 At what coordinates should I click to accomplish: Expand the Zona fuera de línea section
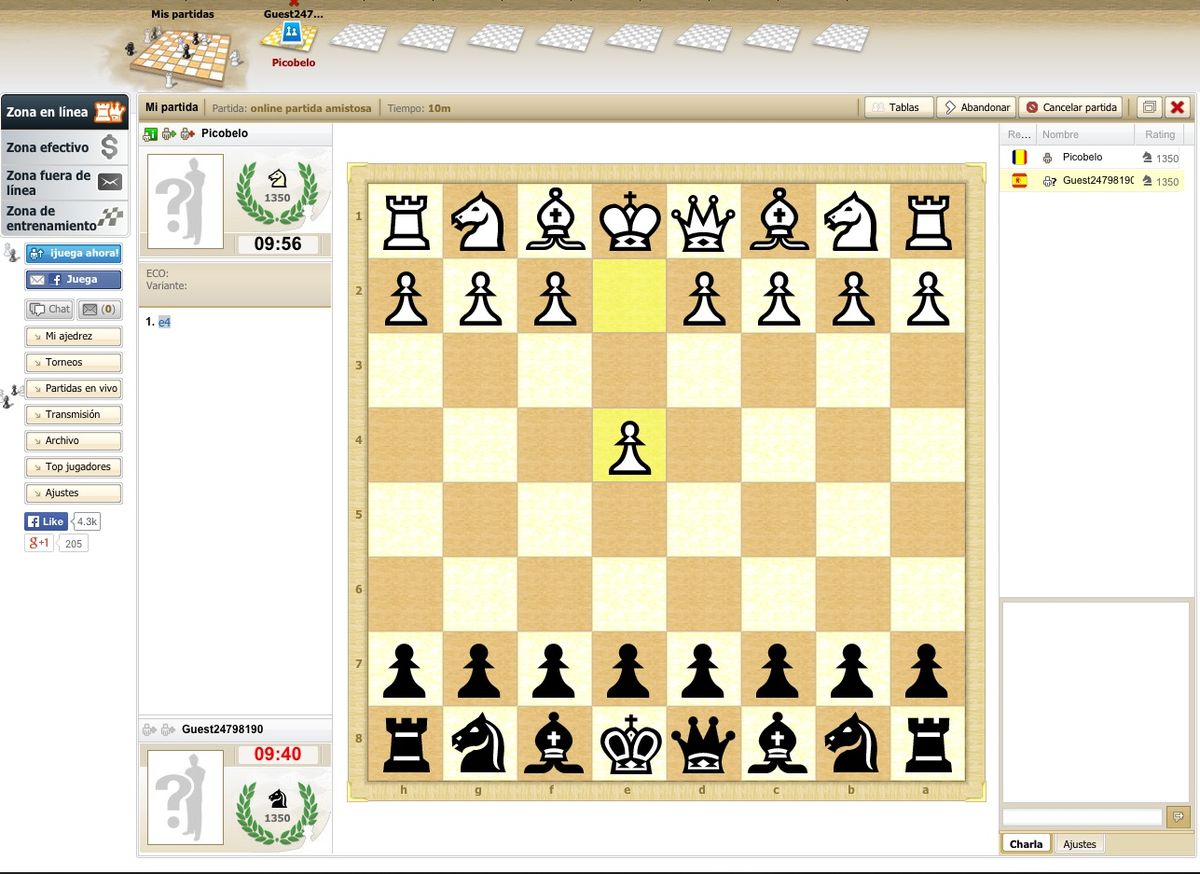pyautogui.click(x=64, y=182)
